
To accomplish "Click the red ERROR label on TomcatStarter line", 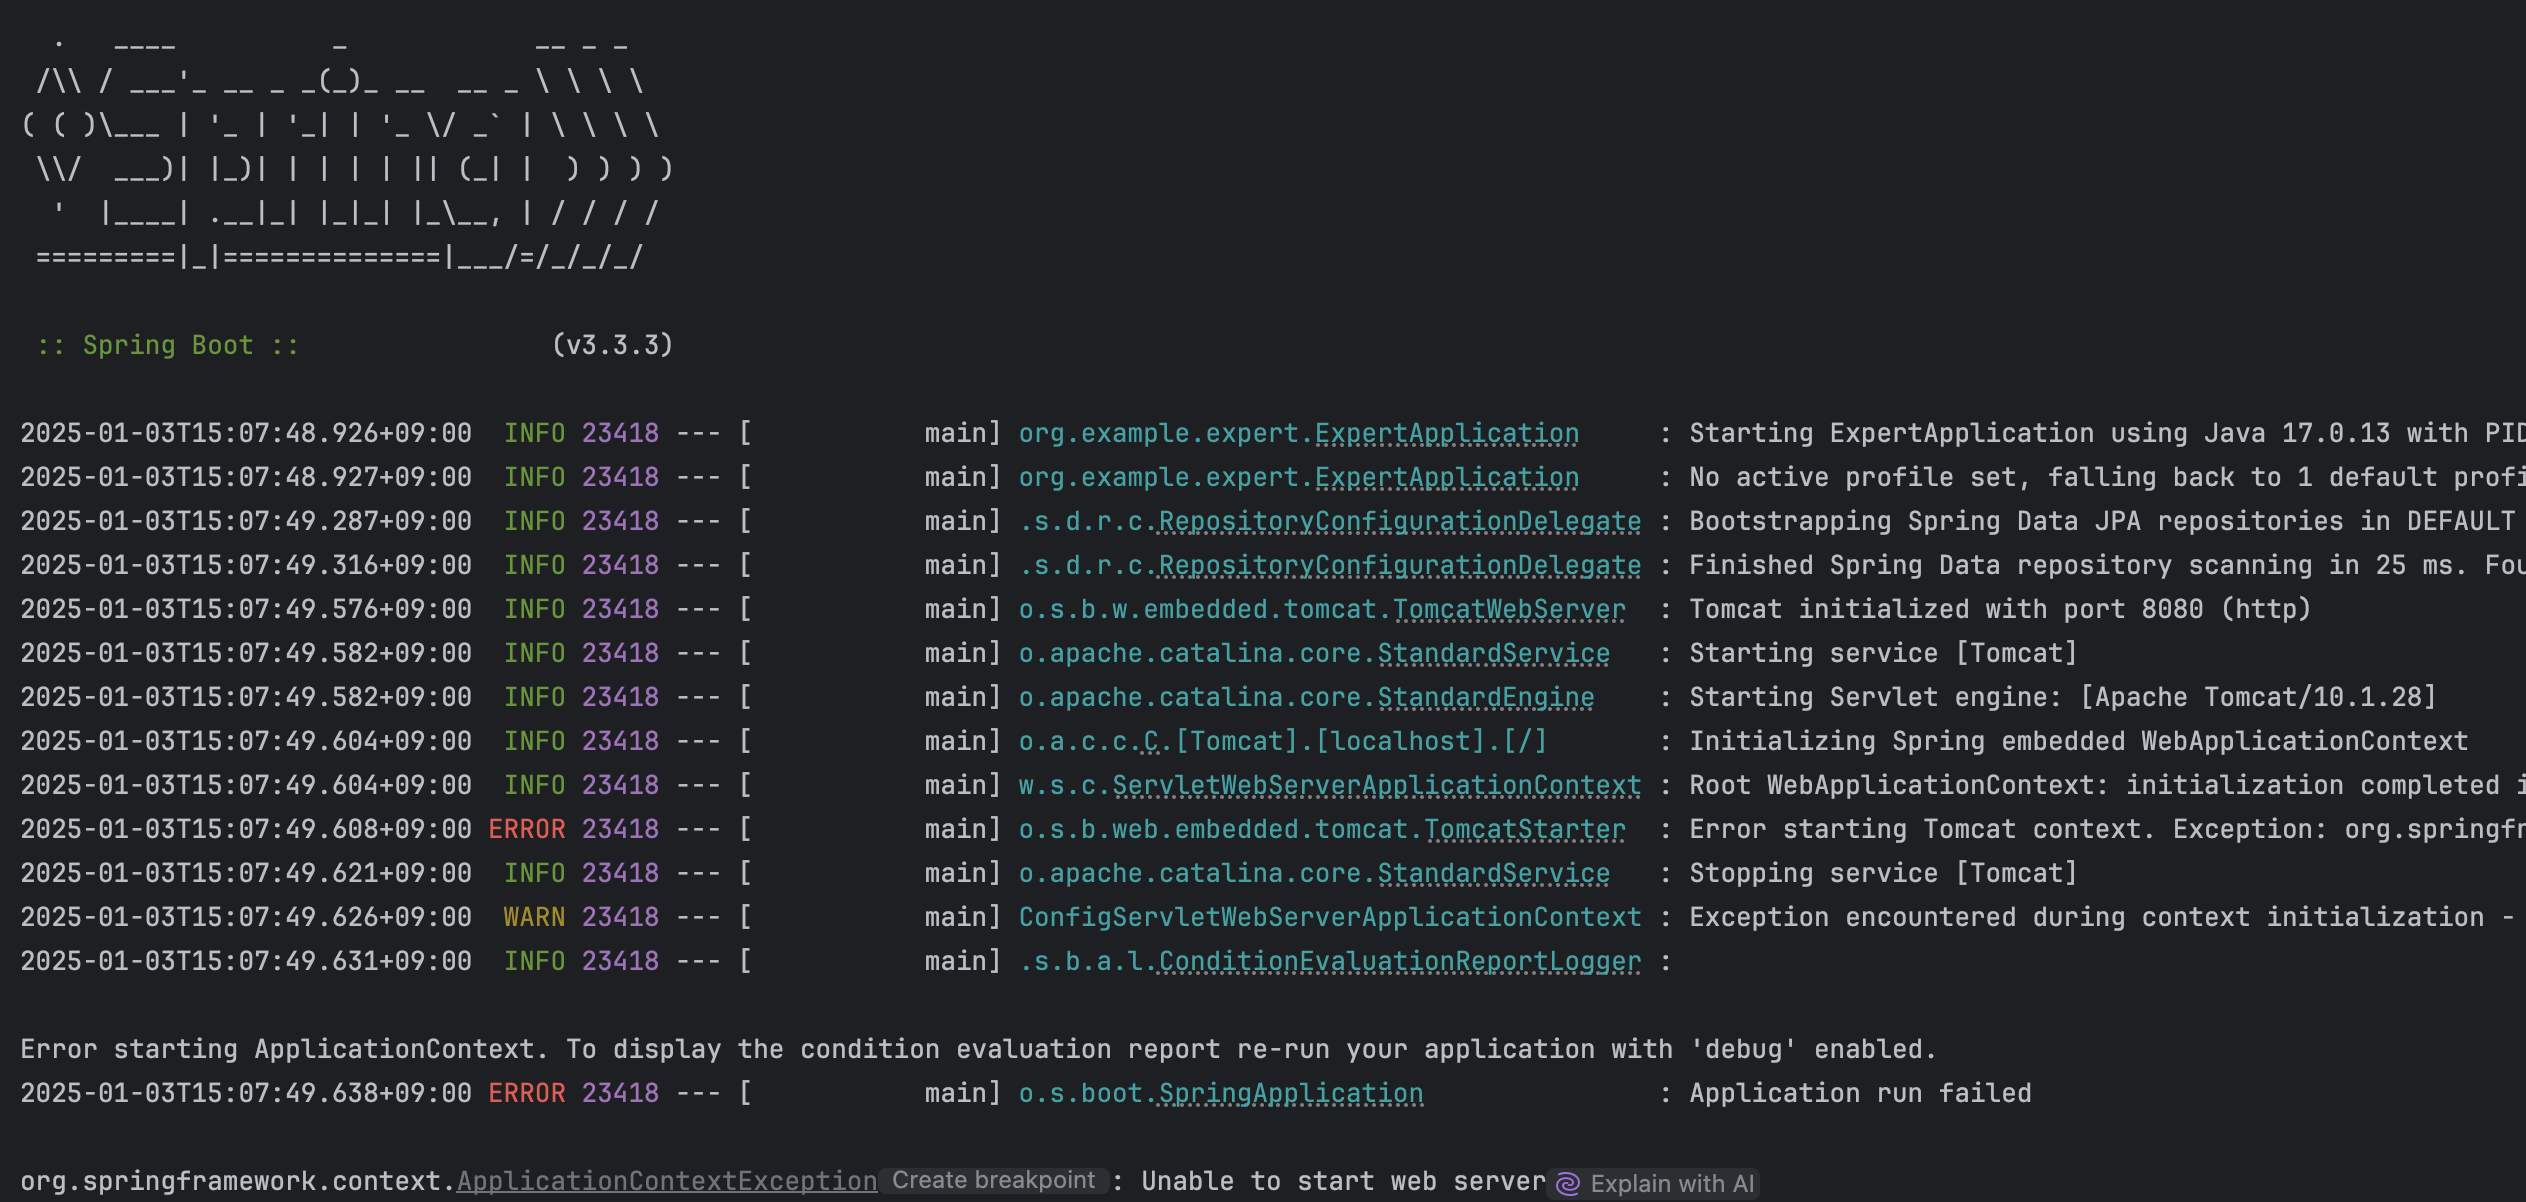I will (x=527, y=829).
